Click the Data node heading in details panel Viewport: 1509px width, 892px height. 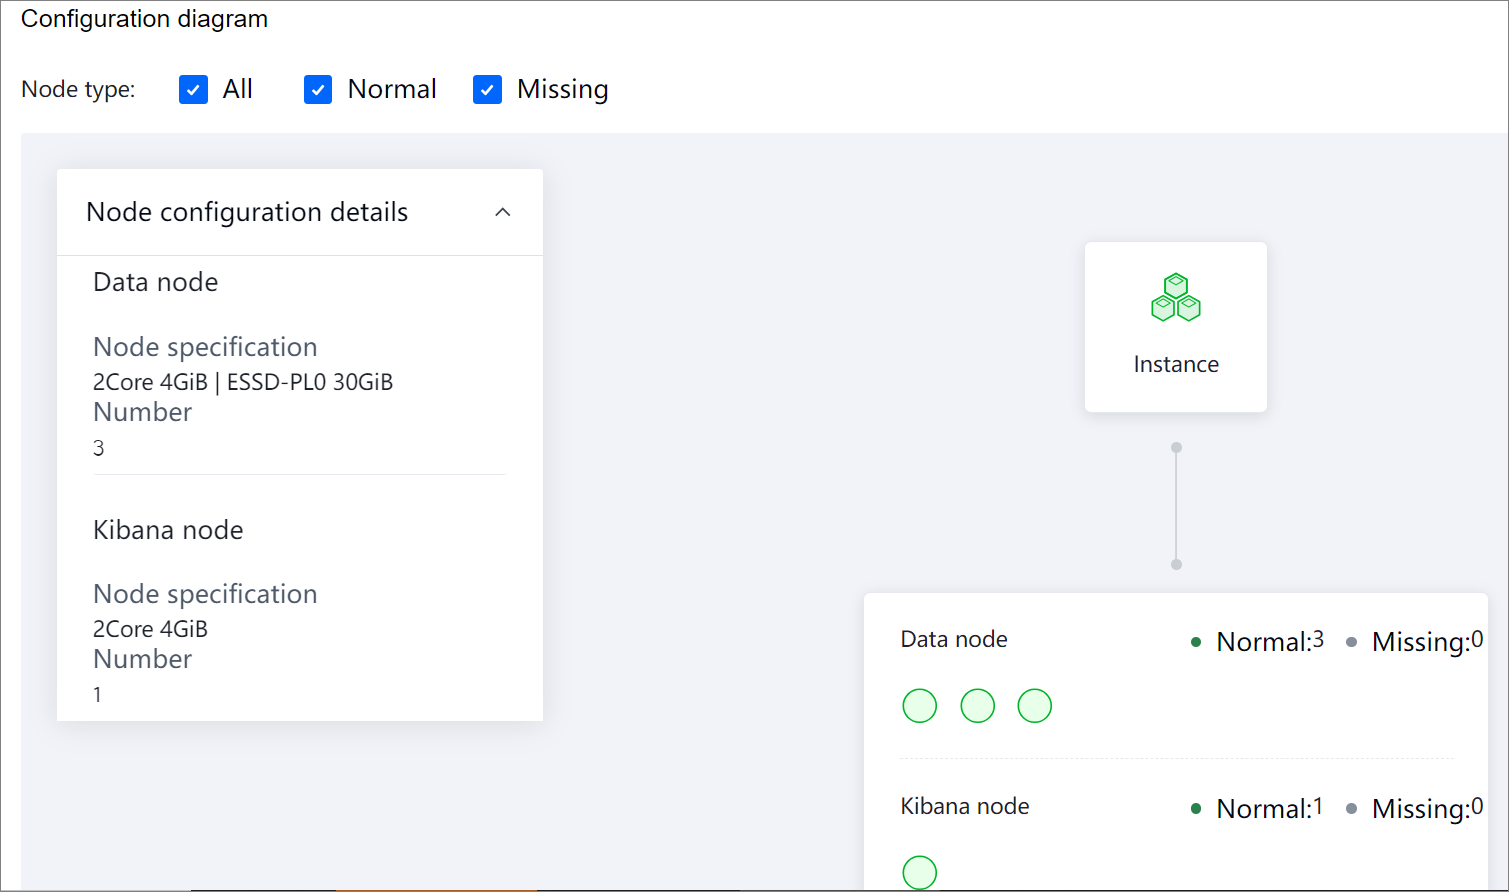click(x=156, y=282)
